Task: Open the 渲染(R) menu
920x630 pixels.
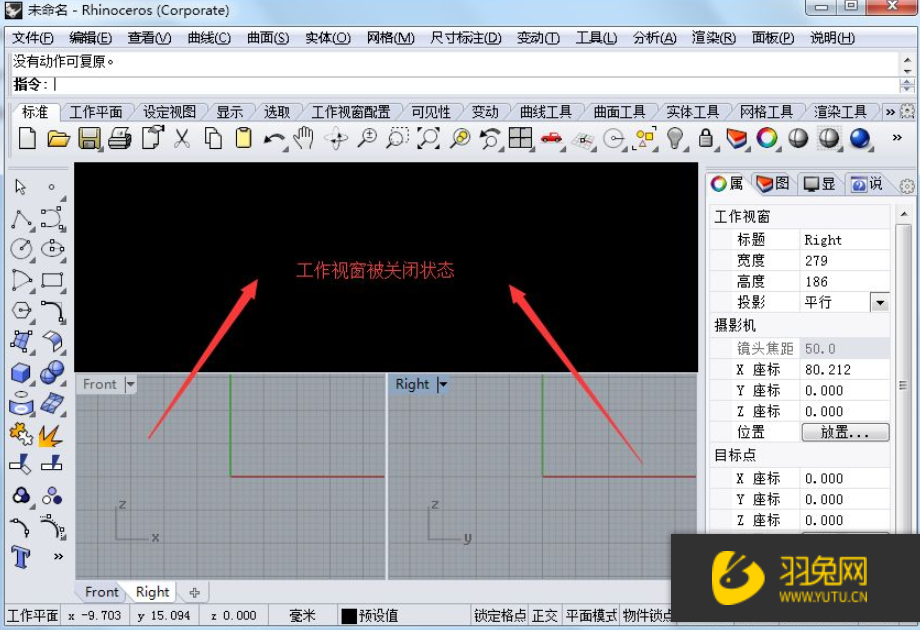Action: 713,38
